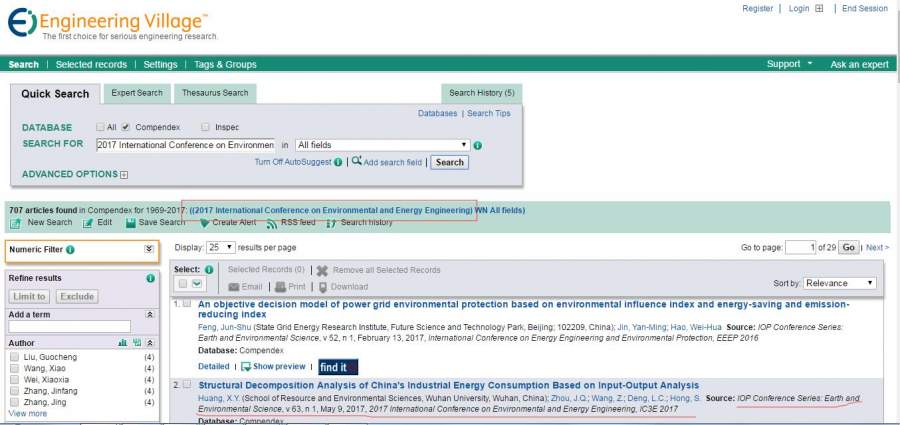Viewport: 900px width, 425px height.
Task: Switch to Thesaurus Search tab
Action: pyautogui.click(x=215, y=93)
